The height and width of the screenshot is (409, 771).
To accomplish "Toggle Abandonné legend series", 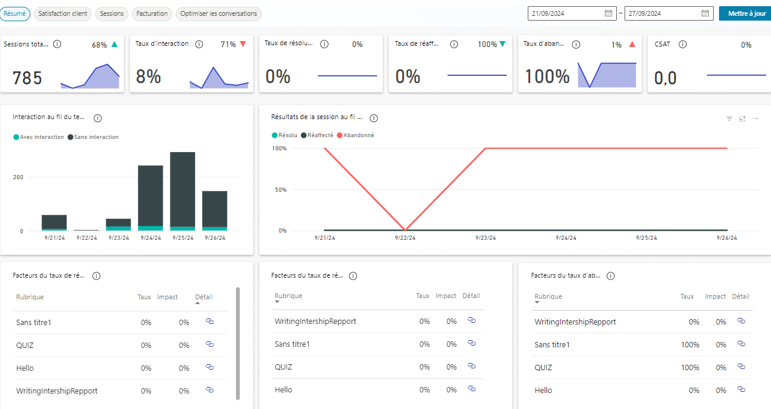I will click(356, 135).
